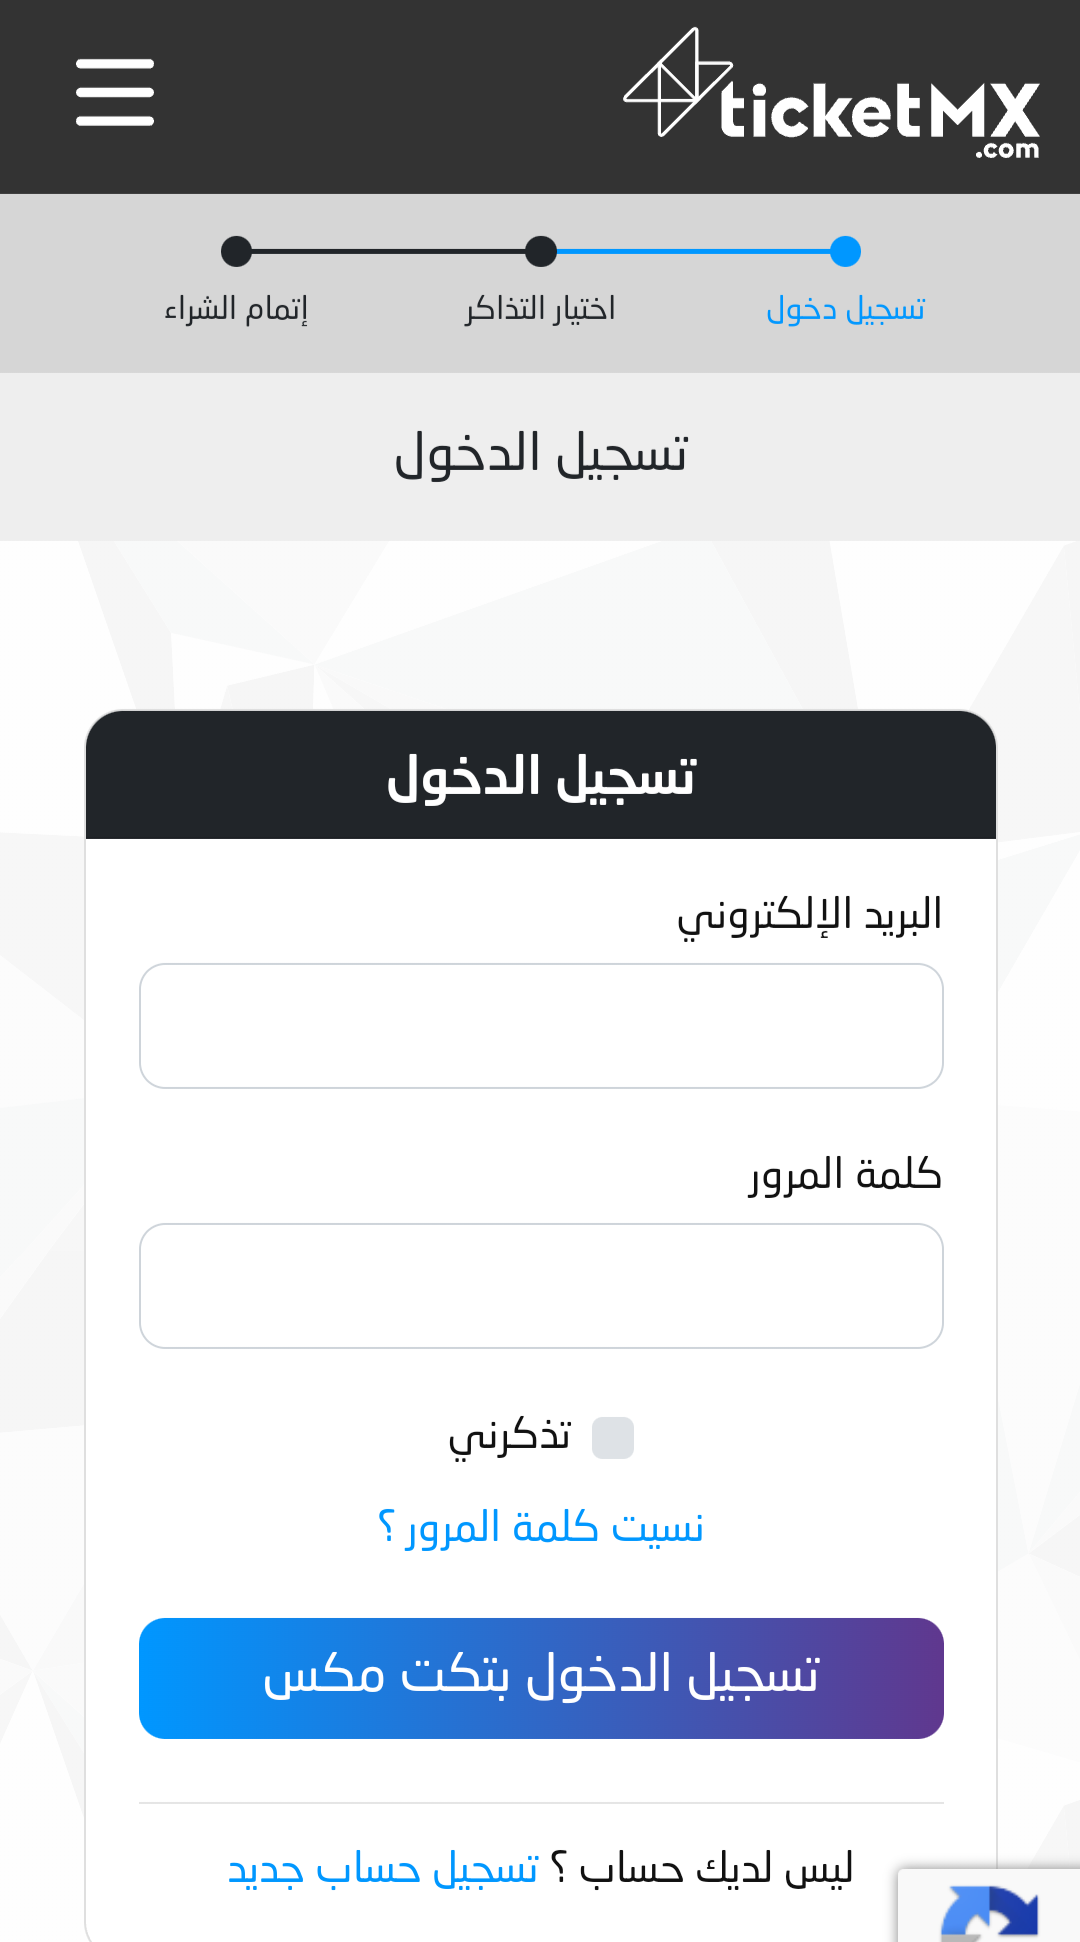Viewport: 1080px width, 1942px height.
Task: Click the تذكرني checkbox label
Action: tap(510, 1438)
